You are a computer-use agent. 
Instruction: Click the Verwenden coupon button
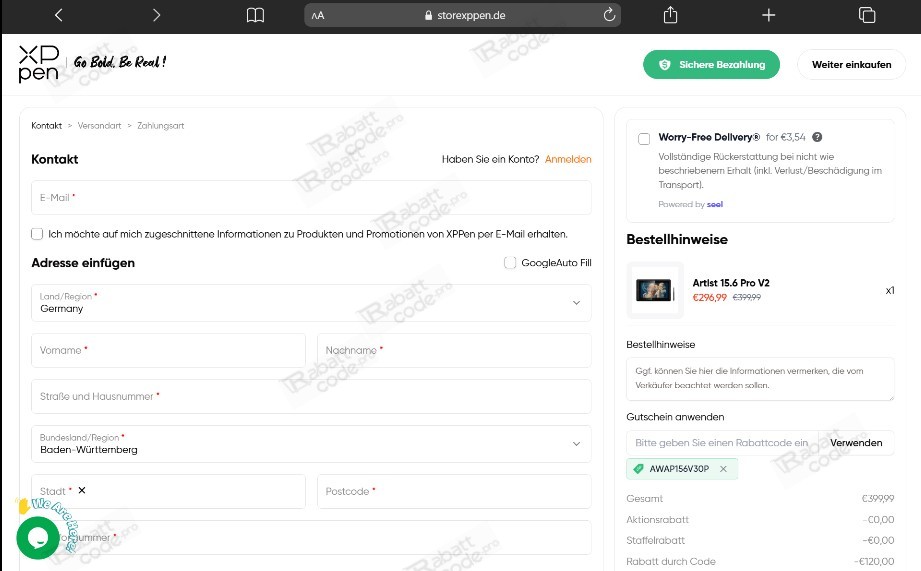coord(856,443)
